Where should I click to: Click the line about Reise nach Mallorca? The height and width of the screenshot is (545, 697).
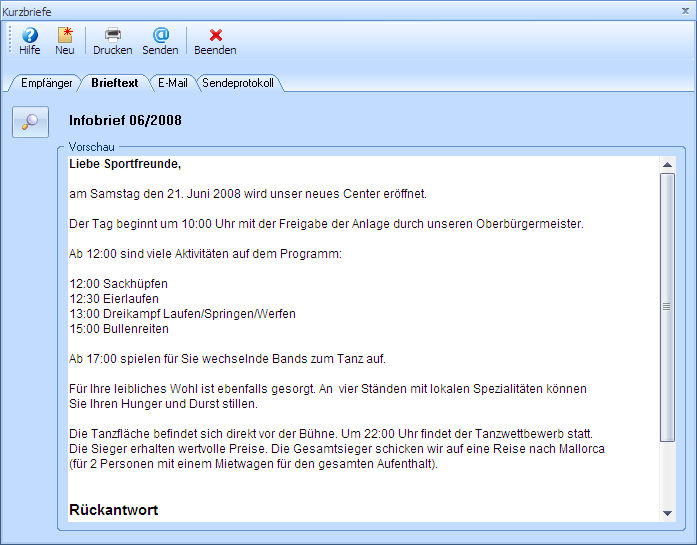click(336, 449)
